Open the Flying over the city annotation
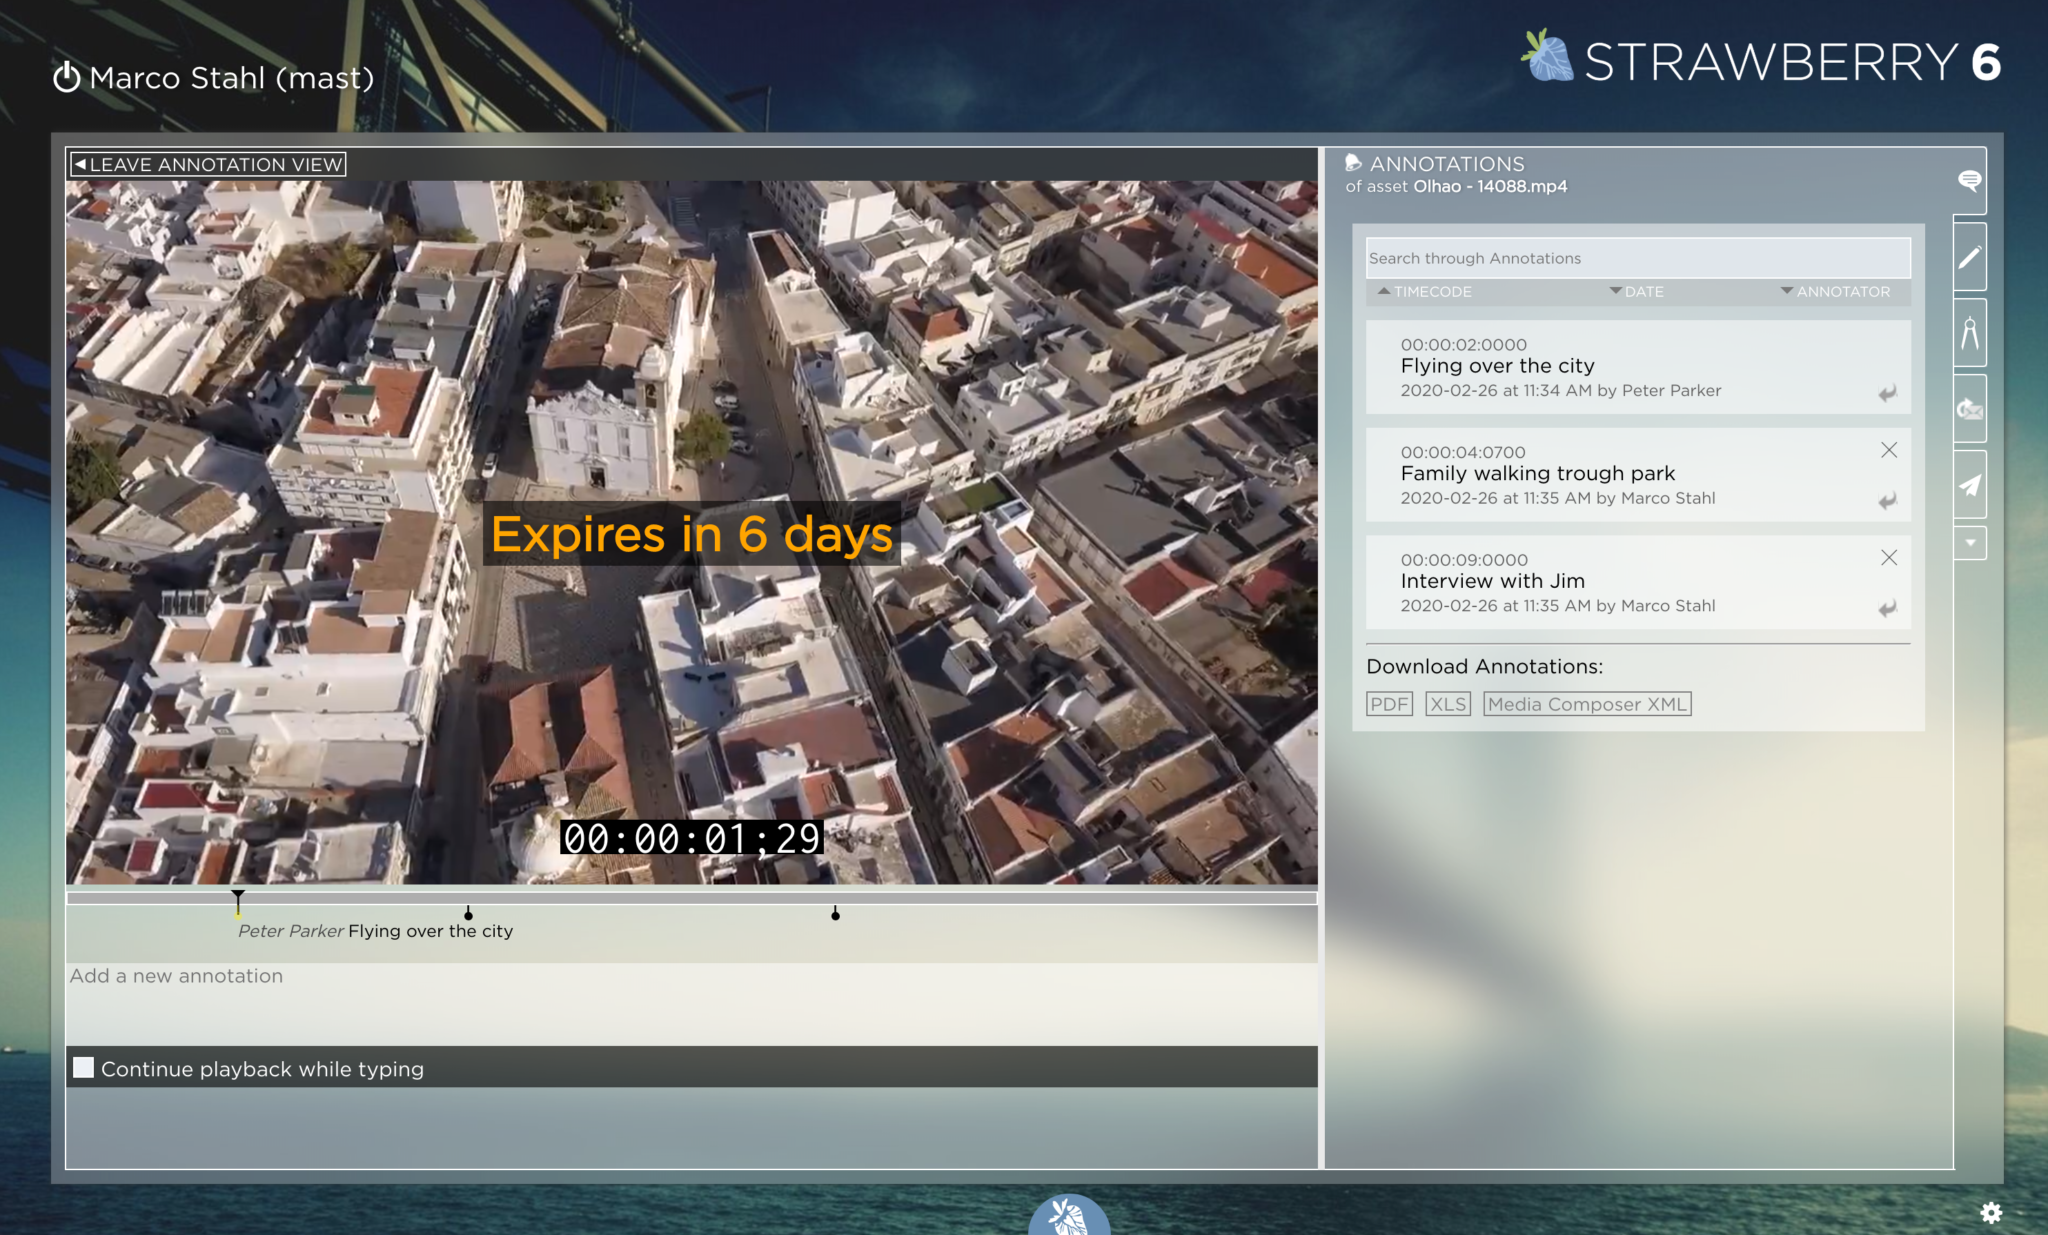This screenshot has width=2048, height=1235. (1638, 367)
